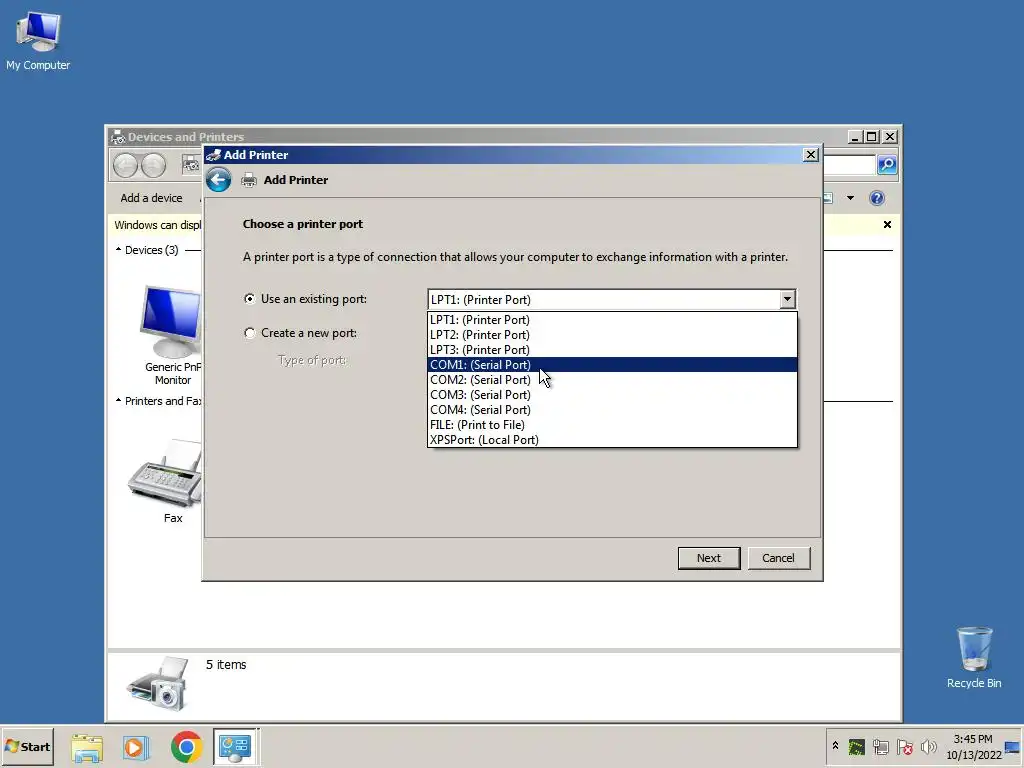Image resolution: width=1024 pixels, height=768 pixels.
Task: Click the Devices and Printers search field
Action: [848, 165]
